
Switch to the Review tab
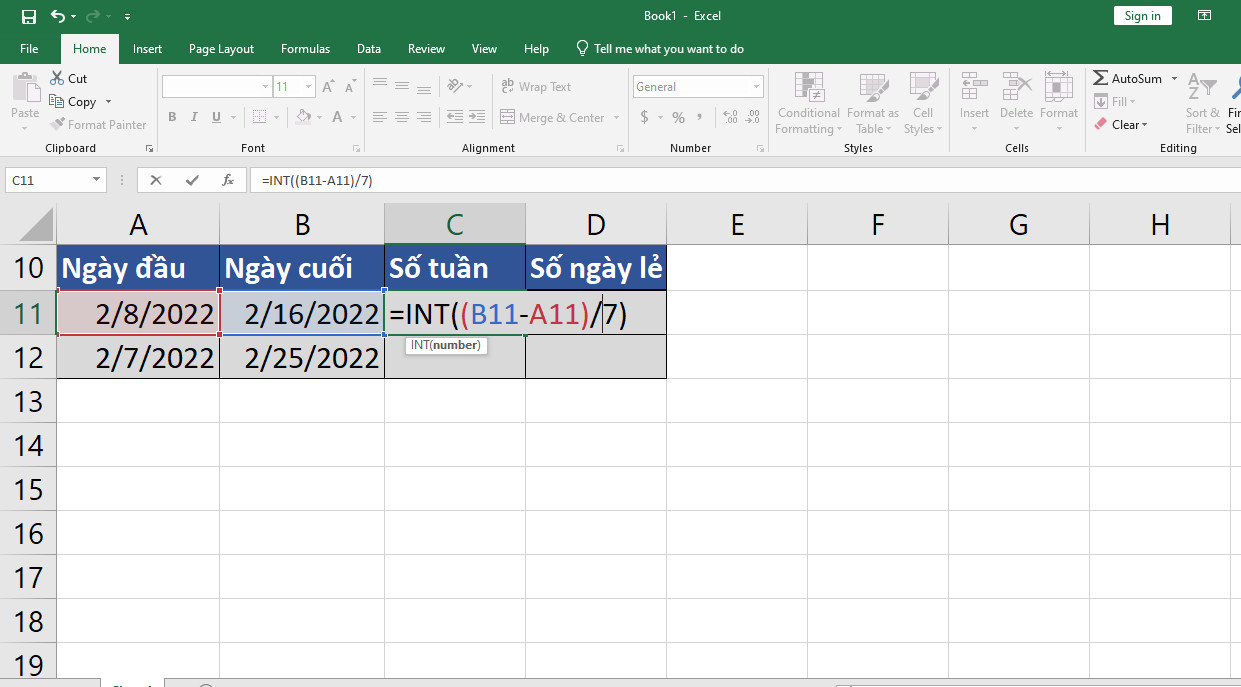click(426, 48)
